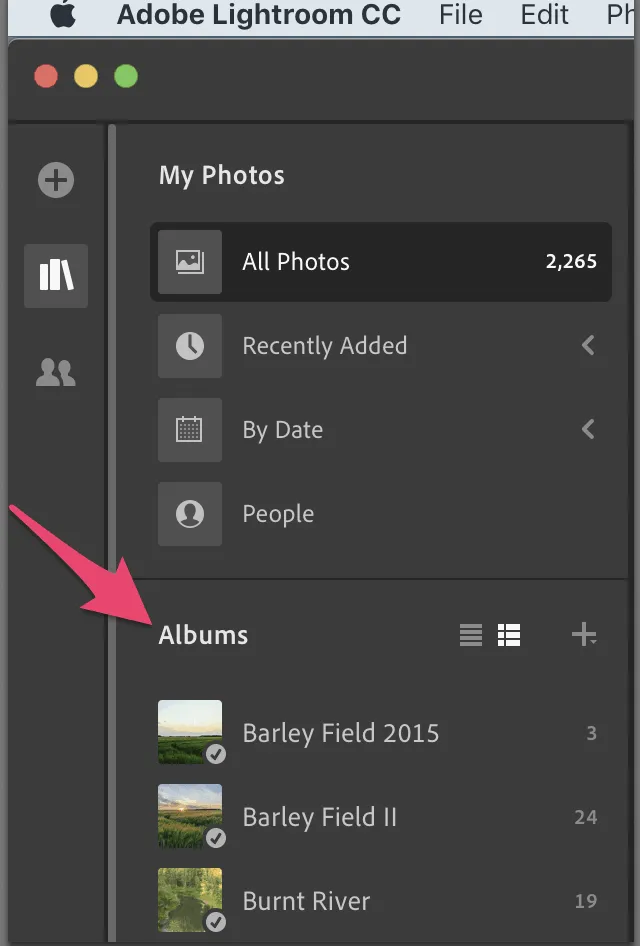Switch albums to thumbnail list view
Viewport: 640px width, 946px height.
coord(509,635)
